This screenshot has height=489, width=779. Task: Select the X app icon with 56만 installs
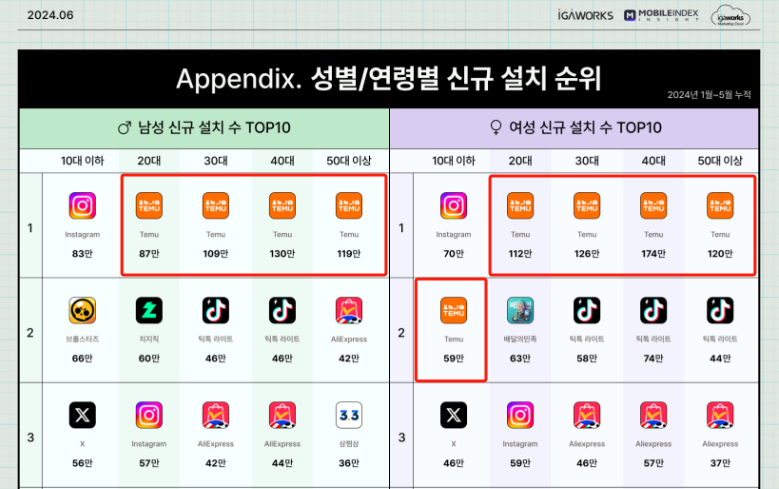click(x=82, y=415)
